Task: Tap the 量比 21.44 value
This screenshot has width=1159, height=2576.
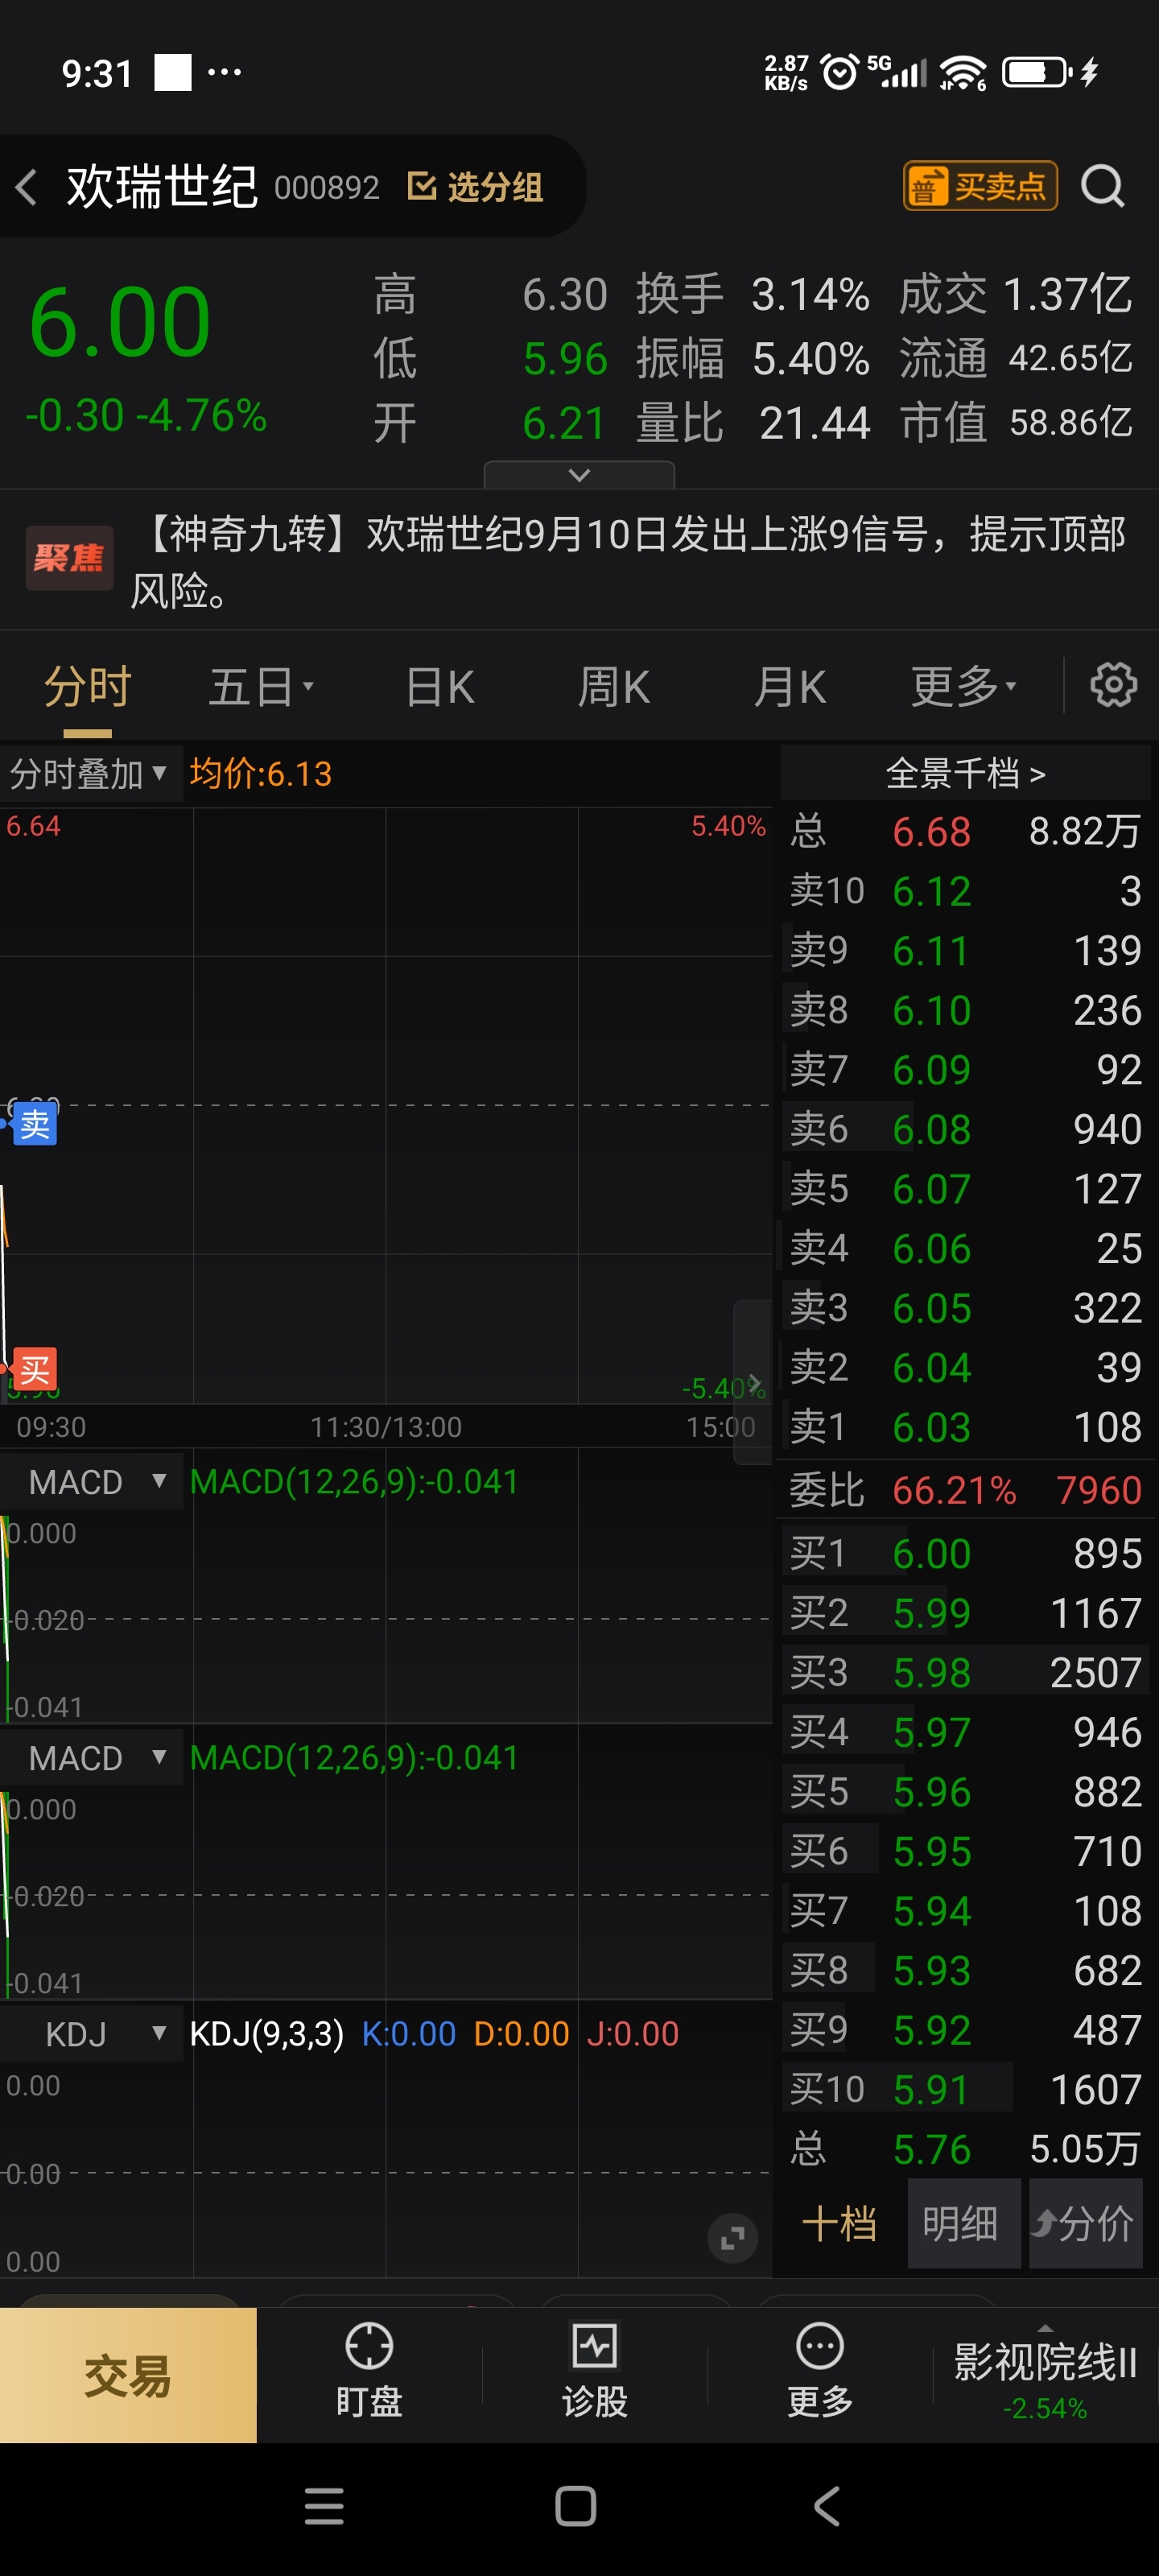Action: click(814, 423)
